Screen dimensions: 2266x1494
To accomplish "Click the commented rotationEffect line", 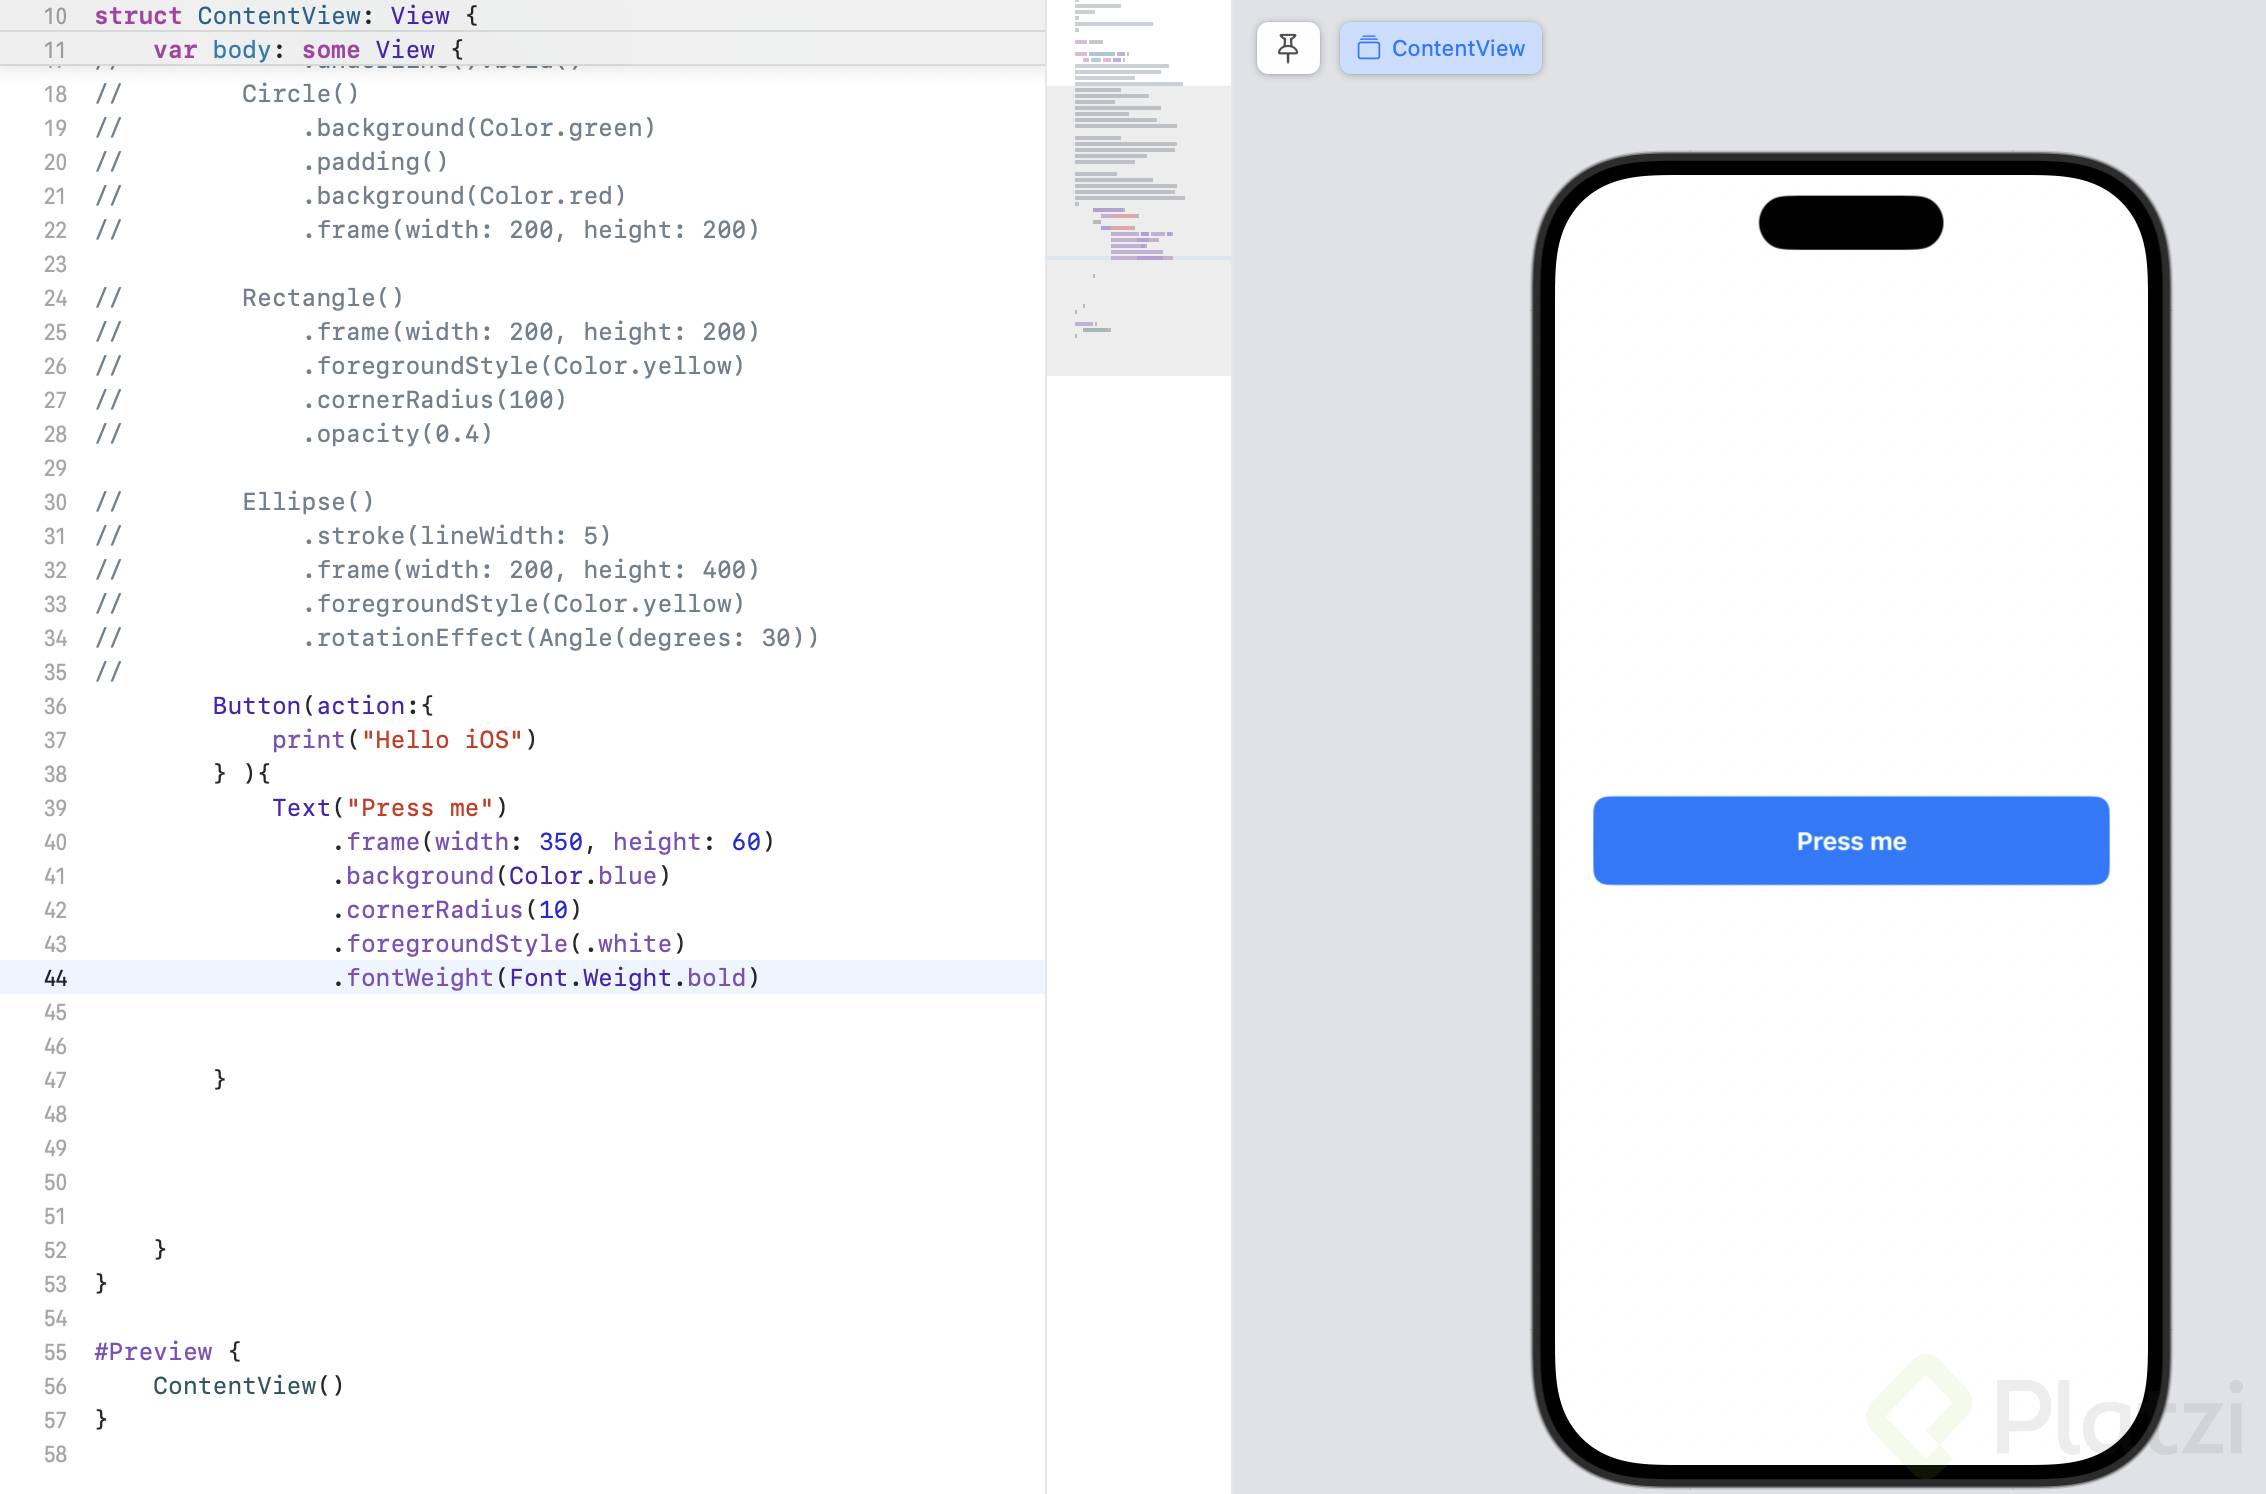I will click(x=560, y=638).
